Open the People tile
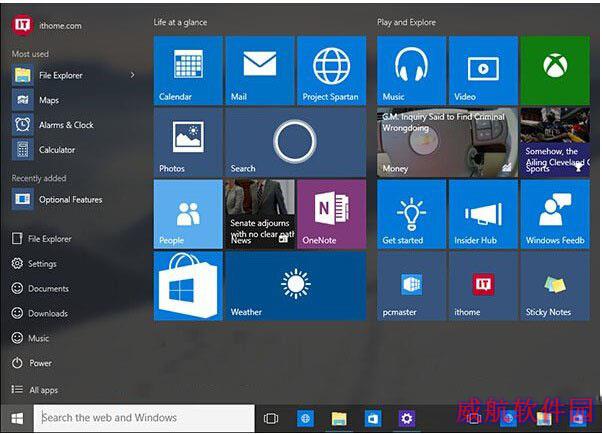Screen dimensions: 602x434 click(188, 214)
